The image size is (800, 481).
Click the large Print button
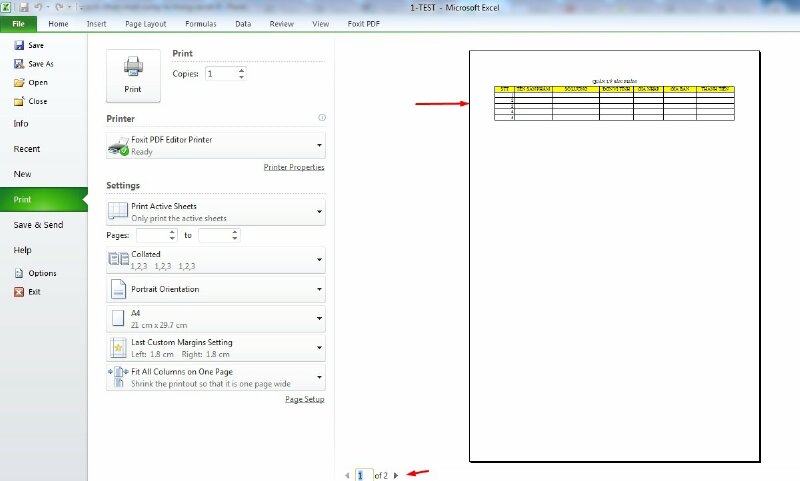[133, 76]
